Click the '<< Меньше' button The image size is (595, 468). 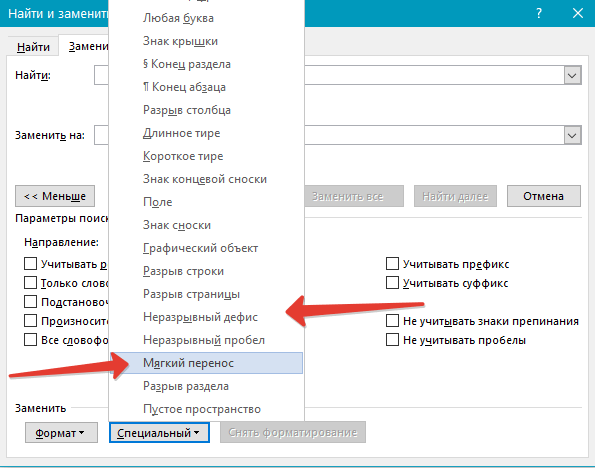coord(55,196)
